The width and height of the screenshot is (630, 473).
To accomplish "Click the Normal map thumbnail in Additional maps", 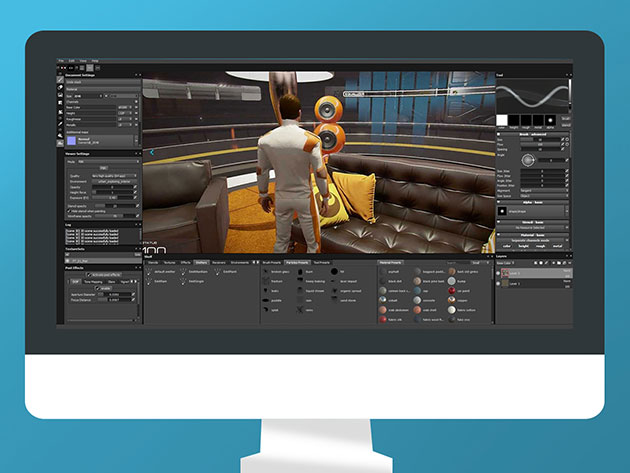I will [x=71, y=141].
